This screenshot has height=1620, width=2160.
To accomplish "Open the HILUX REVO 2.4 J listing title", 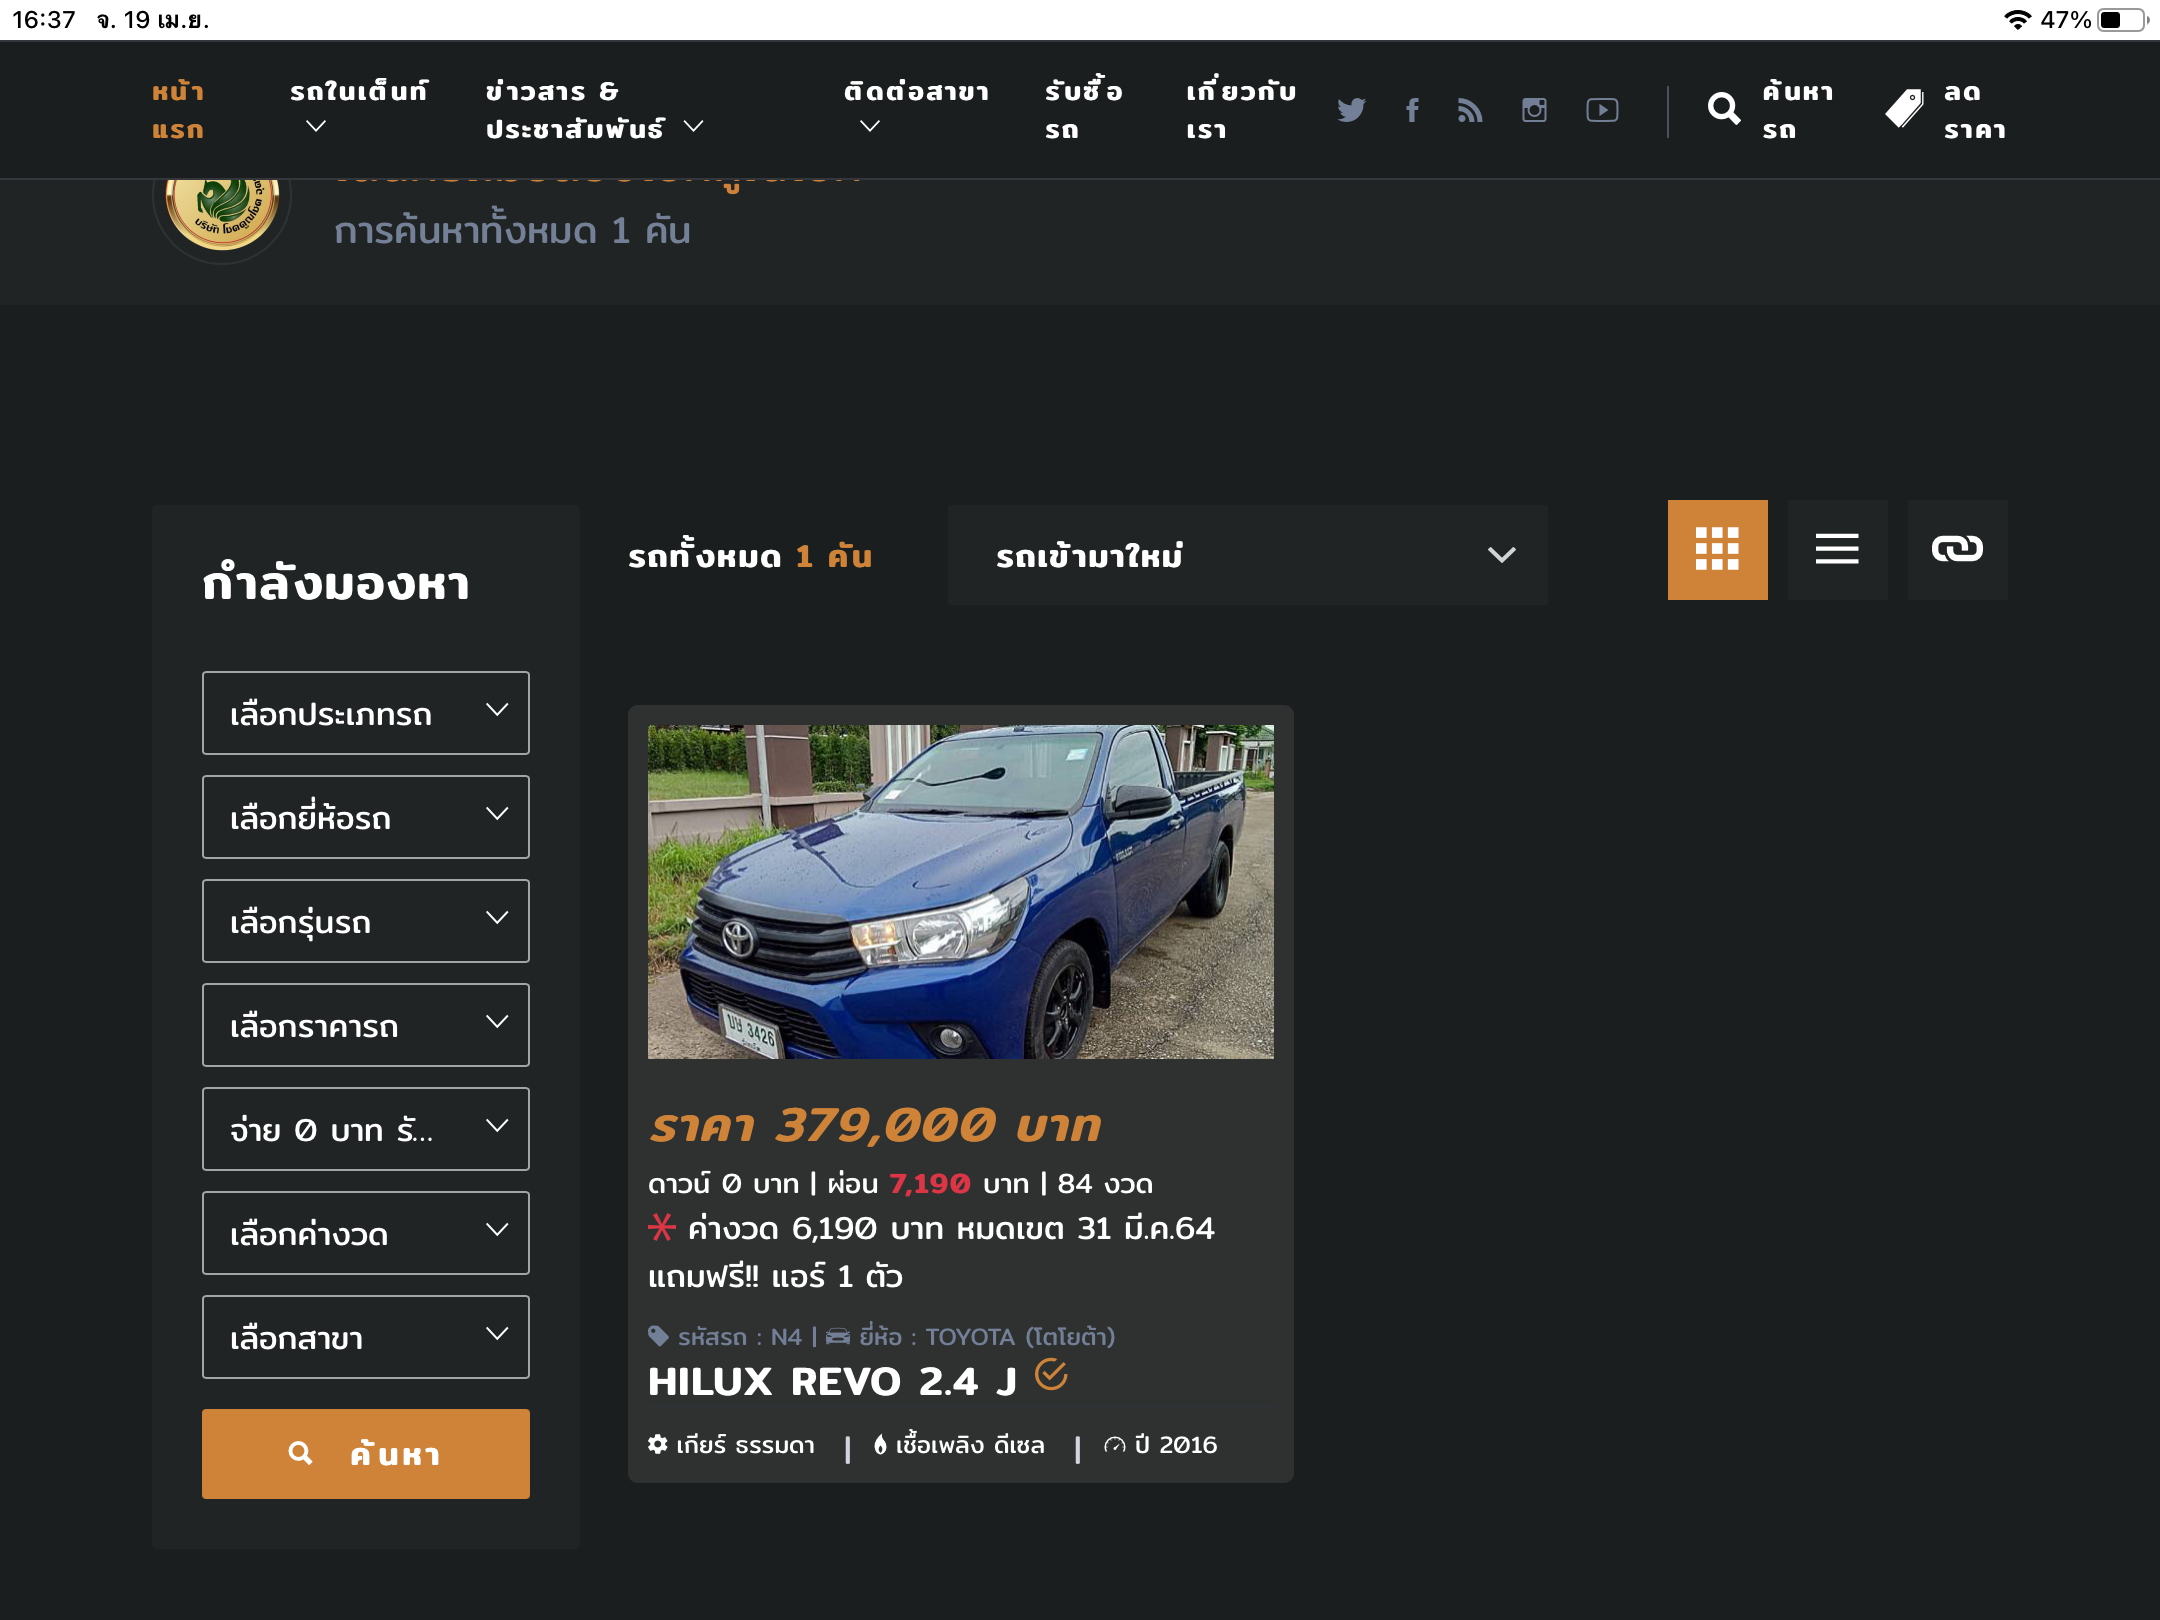I will pos(832,1382).
